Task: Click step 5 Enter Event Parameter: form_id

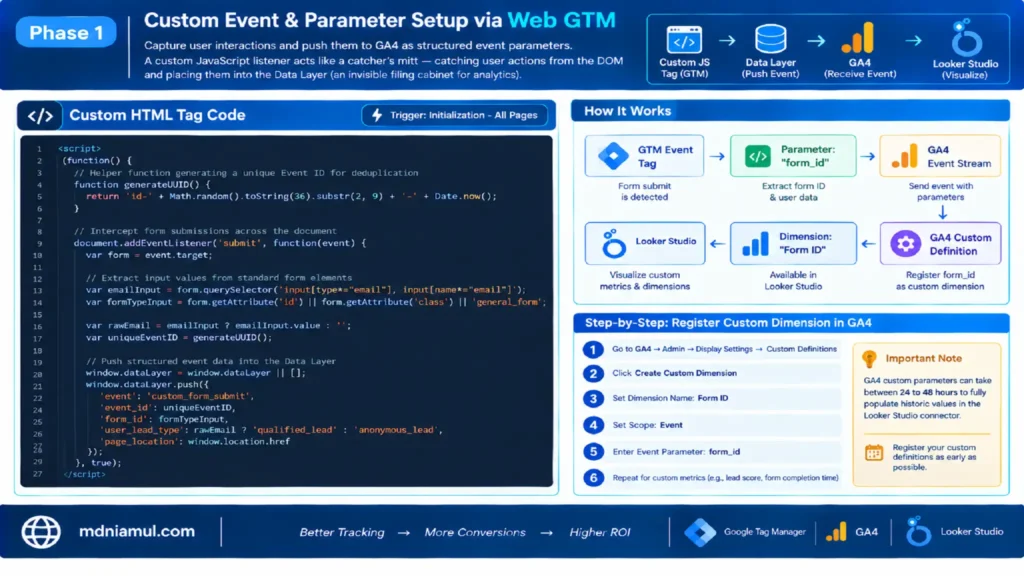Action: coord(711,452)
